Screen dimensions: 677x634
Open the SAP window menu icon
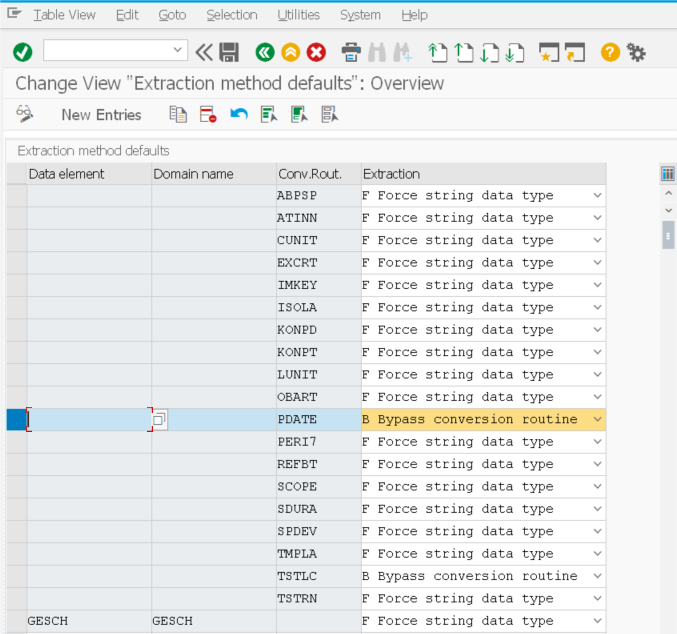tap(14, 14)
